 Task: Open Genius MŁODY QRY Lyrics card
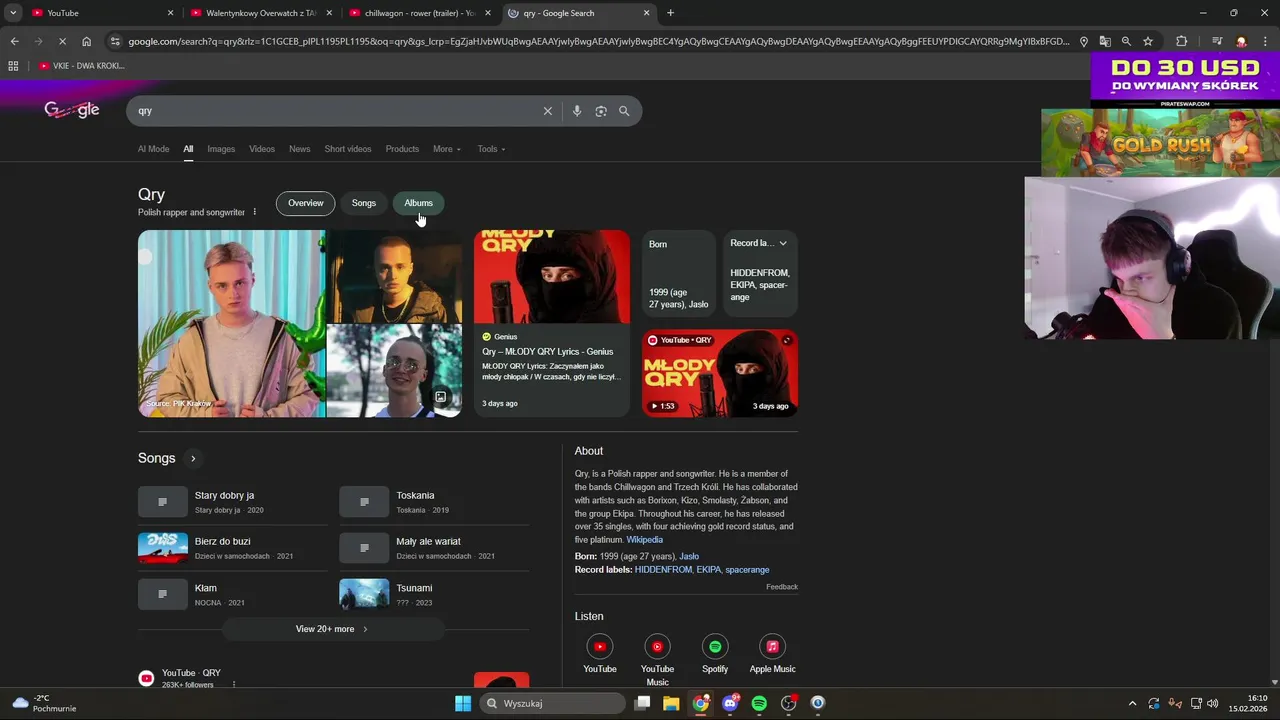(x=552, y=323)
